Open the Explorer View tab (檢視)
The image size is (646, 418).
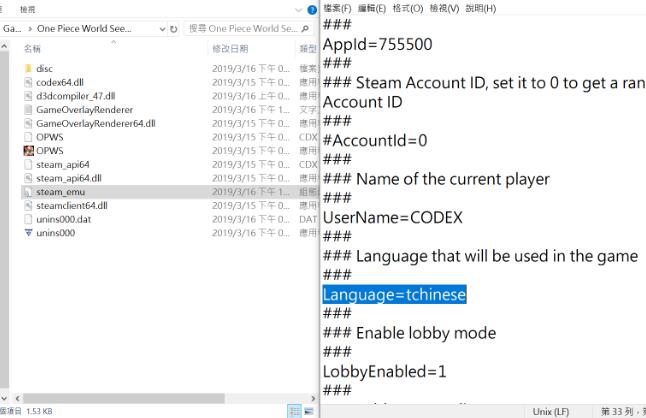28,9
